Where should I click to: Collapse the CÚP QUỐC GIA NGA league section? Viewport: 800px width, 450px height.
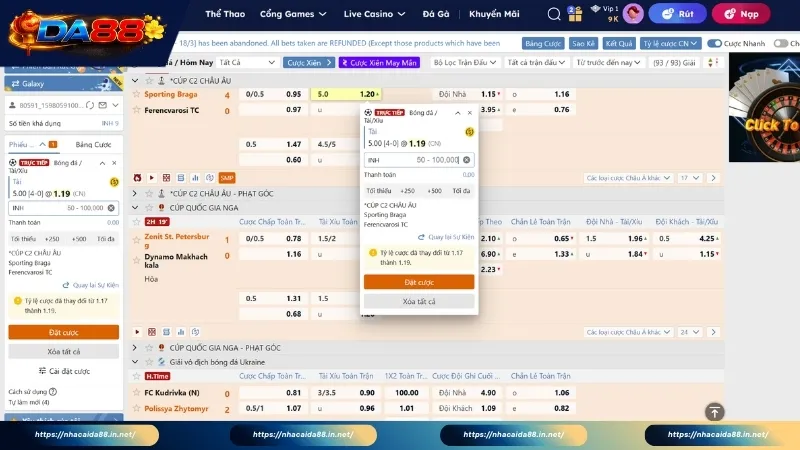coord(136,207)
